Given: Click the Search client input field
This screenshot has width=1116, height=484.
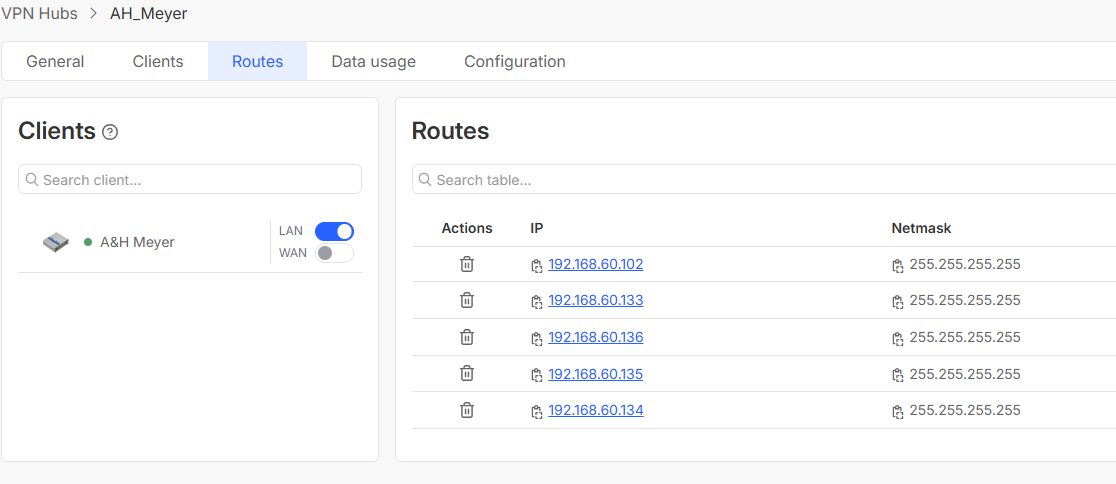Looking at the screenshot, I should tap(195, 180).
